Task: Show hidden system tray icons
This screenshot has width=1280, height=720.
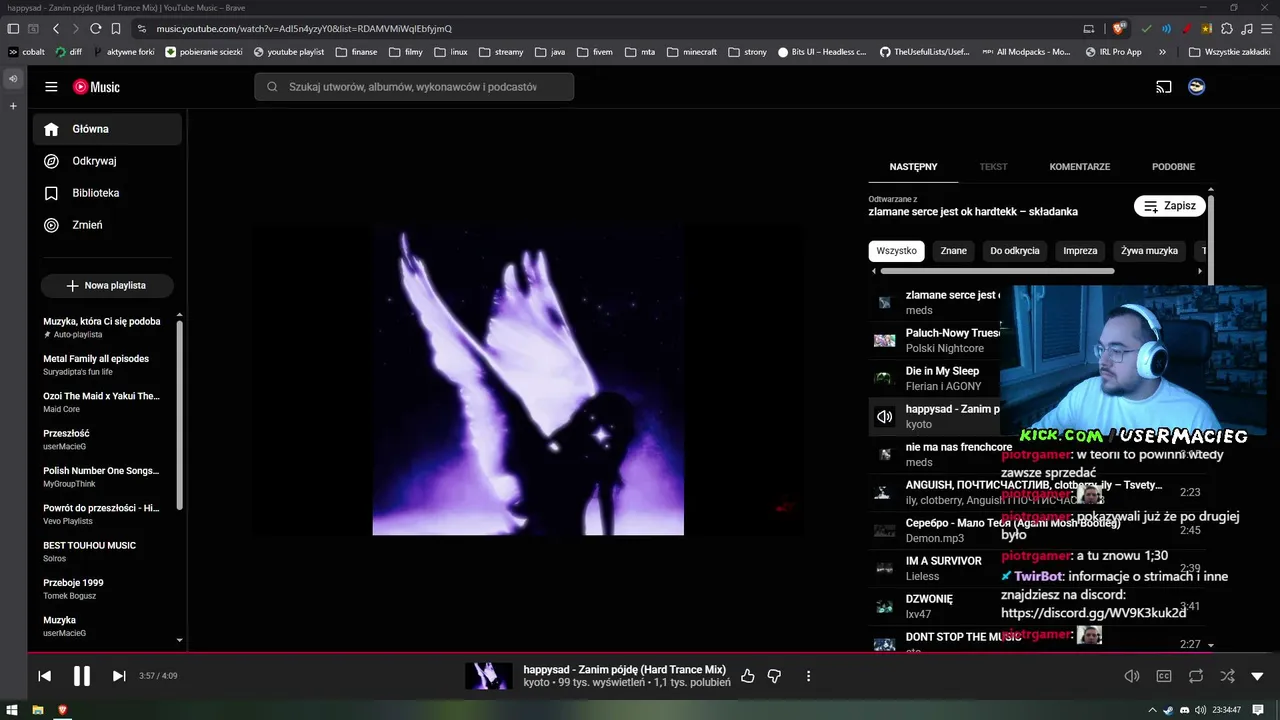Action: coord(1152,710)
